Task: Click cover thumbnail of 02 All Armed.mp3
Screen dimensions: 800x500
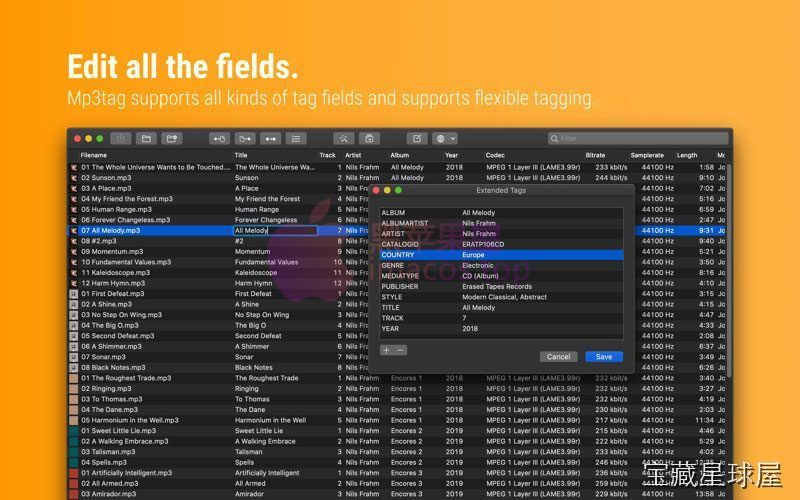Action: [x=73, y=484]
